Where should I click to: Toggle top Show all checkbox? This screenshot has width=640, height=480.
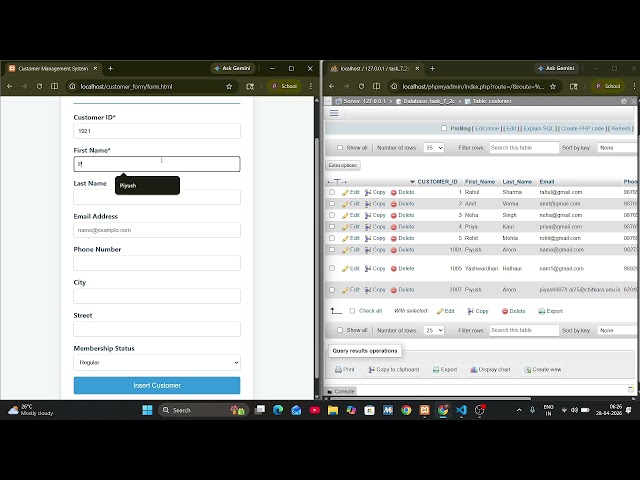pyautogui.click(x=340, y=148)
